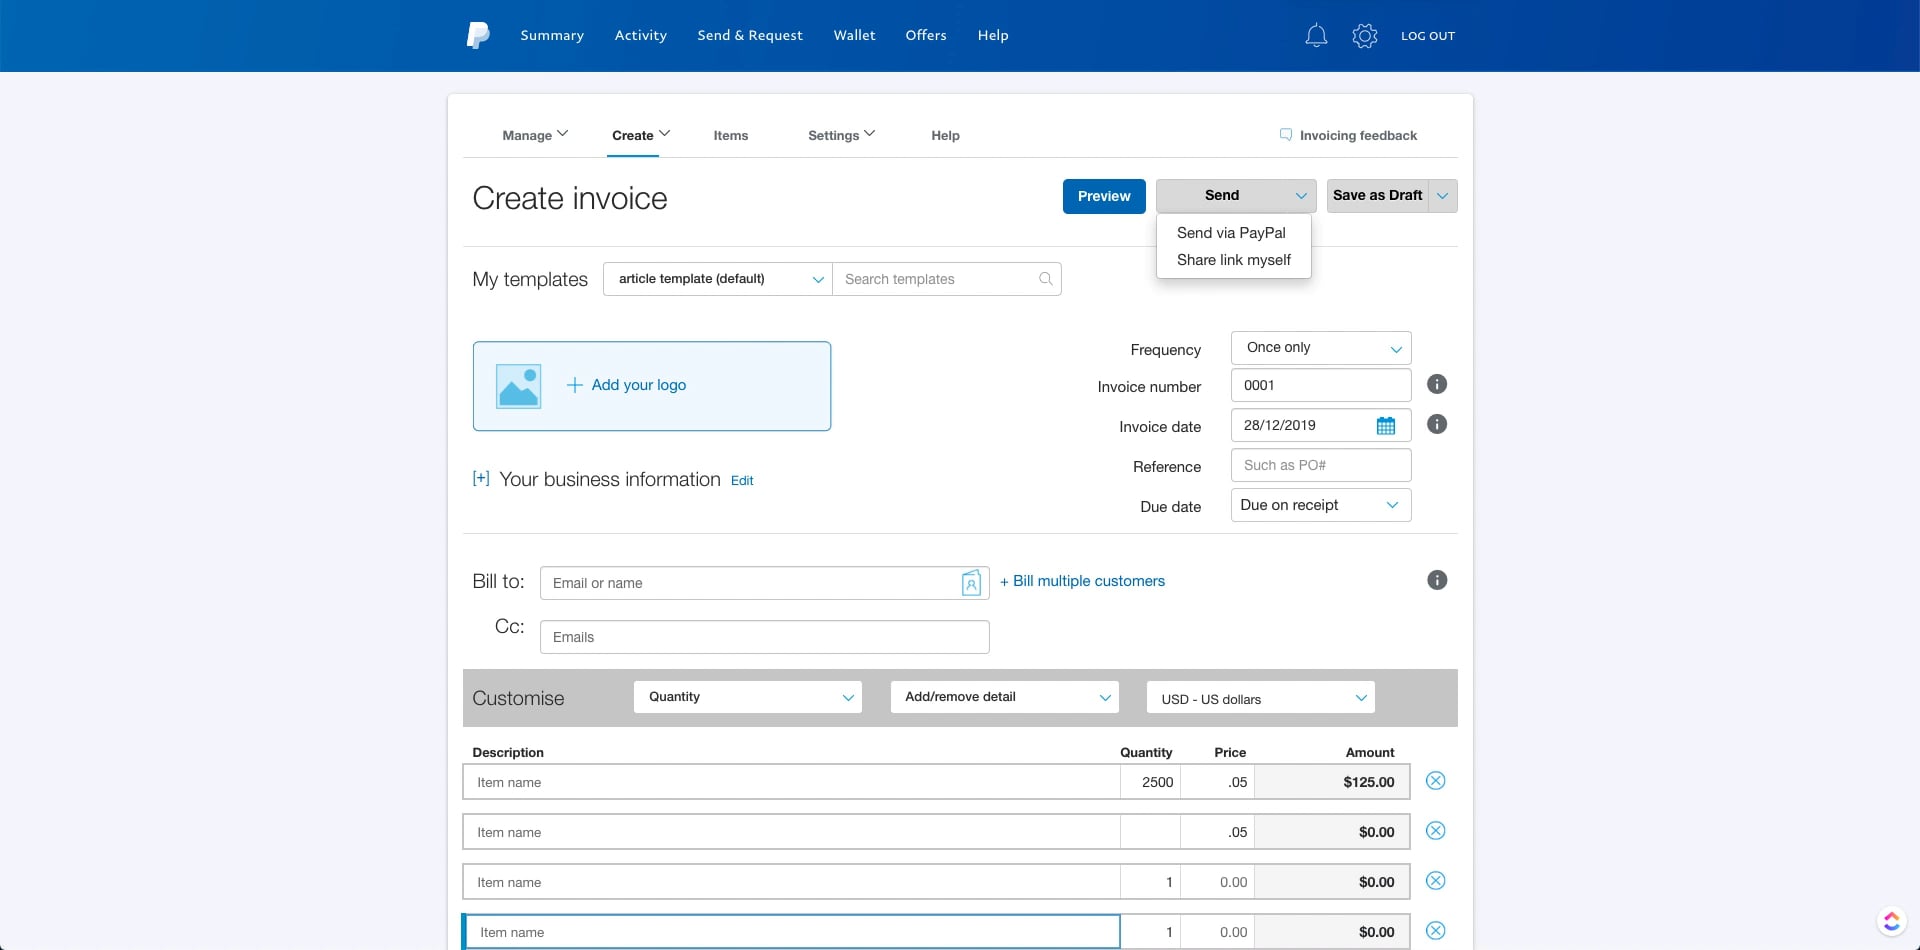Remove the first $125.00 line item
Viewport: 1920px width, 950px height.
[1437, 780]
